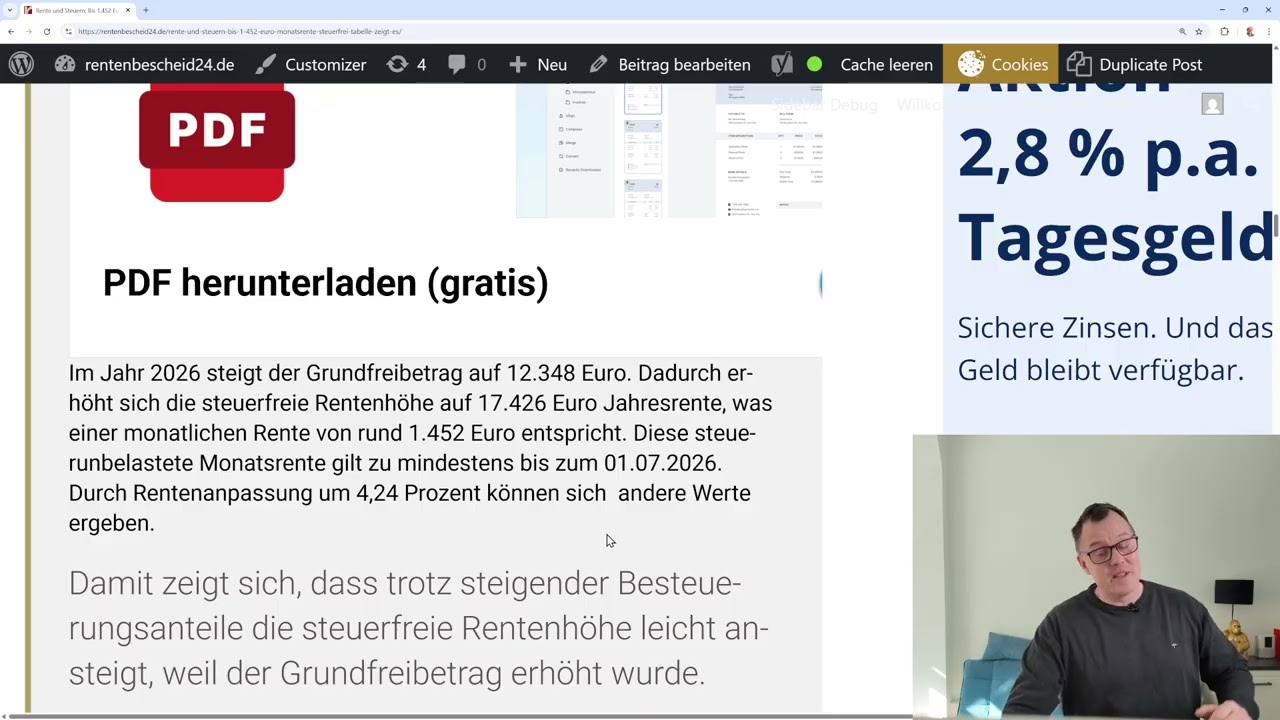Click Beitrag bearbeiten to edit post
The width and height of the screenshot is (1280, 720).
point(670,64)
